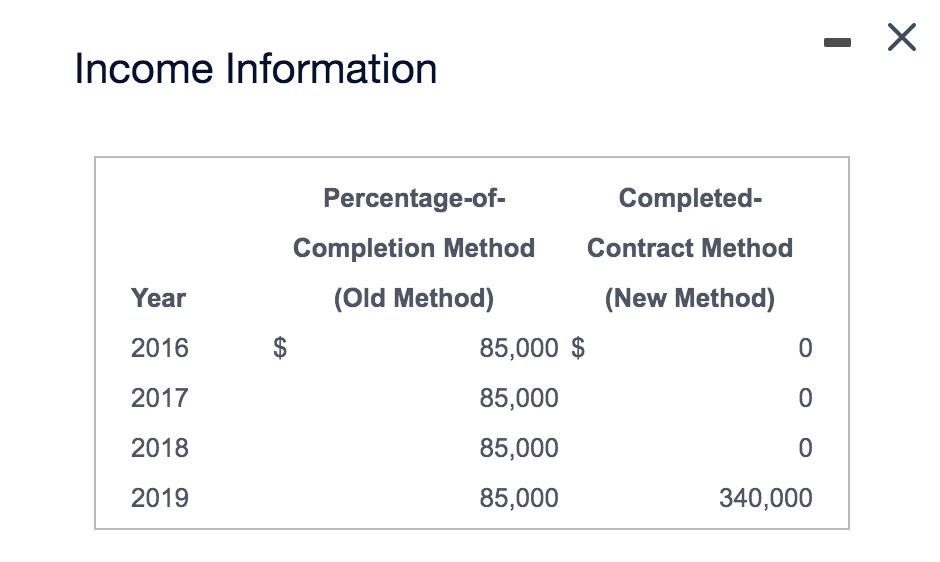Click the 2017 new method value 0
This screenshot has height=562, width=940.
coord(805,398)
